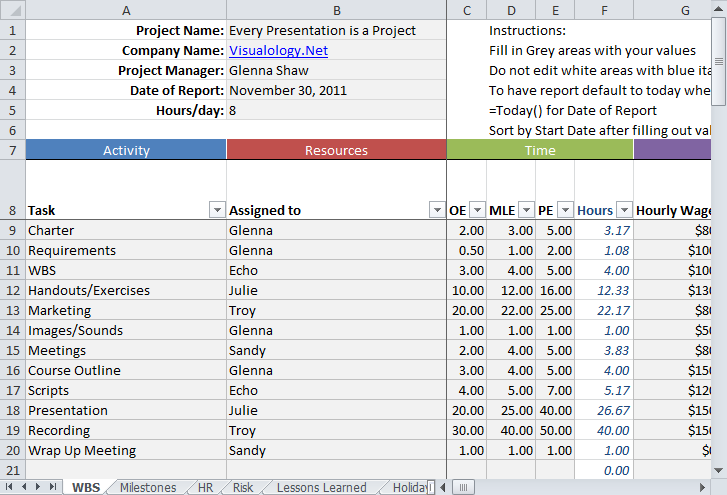Select the Project Name value cell

pos(336,30)
